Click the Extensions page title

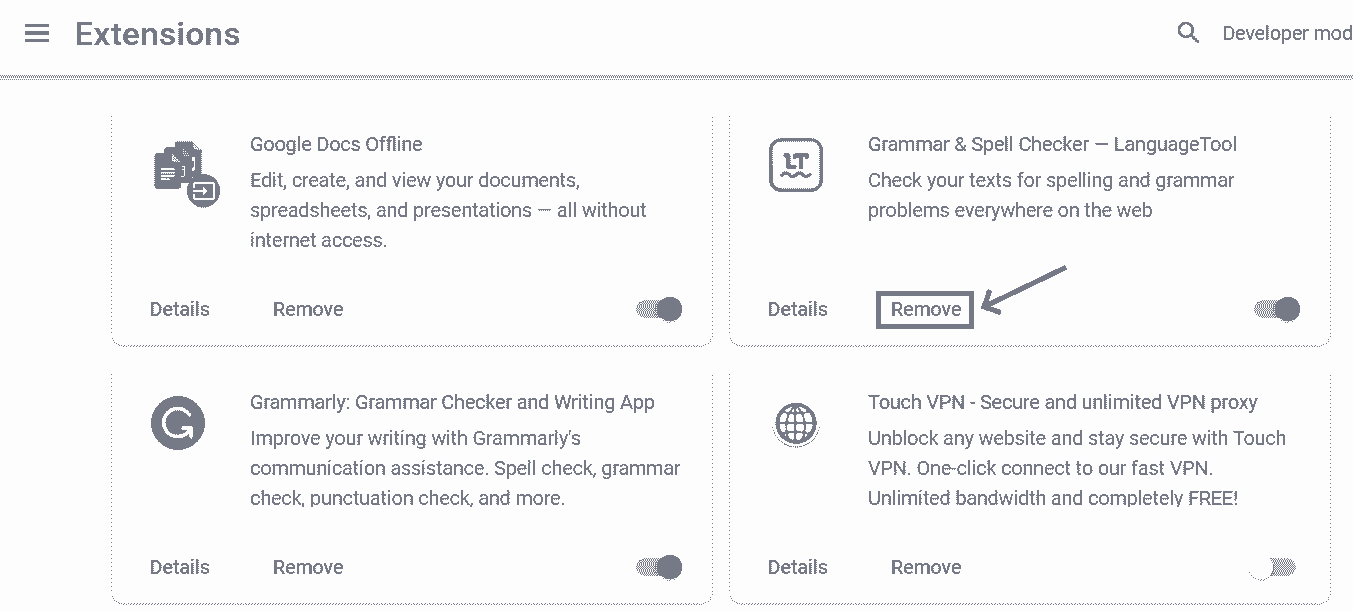[x=158, y=34]
